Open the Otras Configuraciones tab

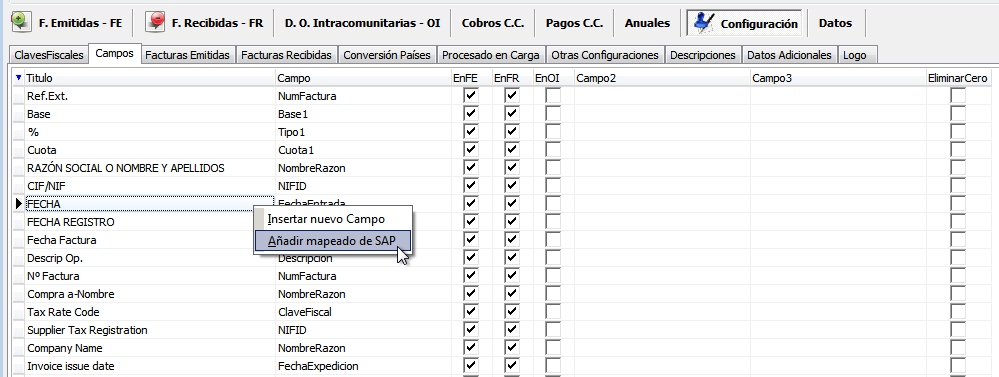pos(605,55)
